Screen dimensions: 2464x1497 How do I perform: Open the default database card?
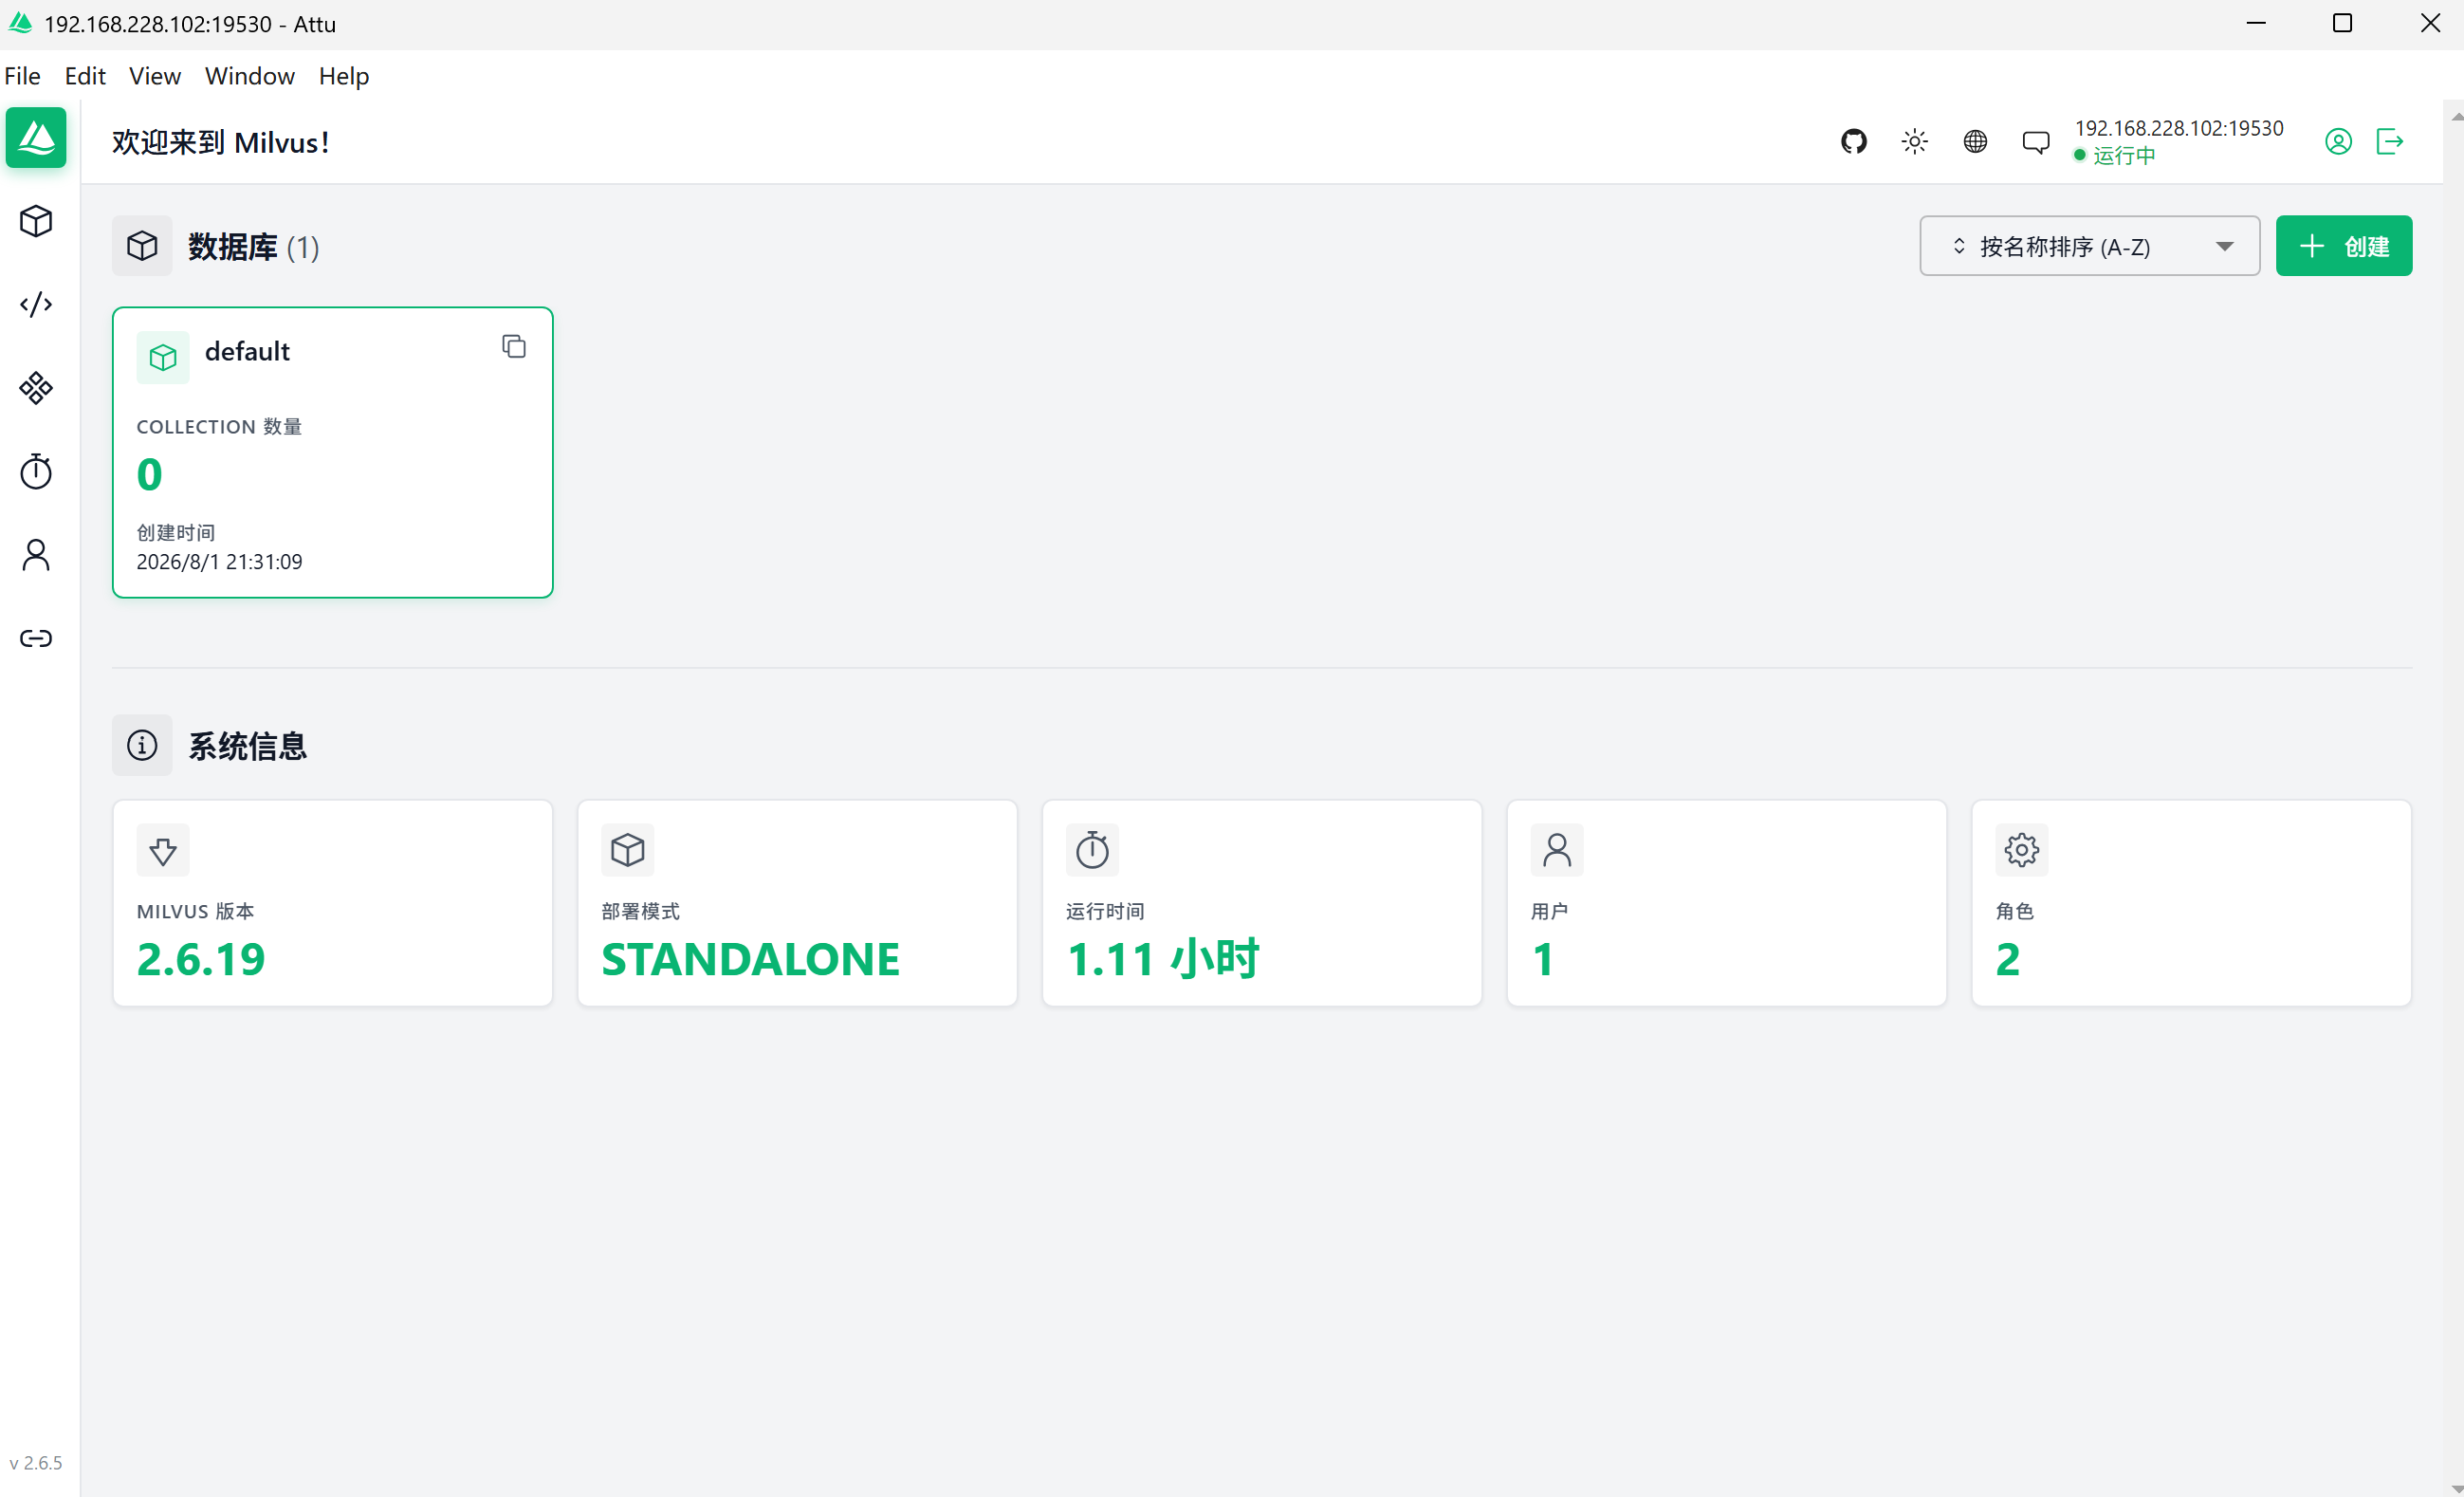click(332, 453)
